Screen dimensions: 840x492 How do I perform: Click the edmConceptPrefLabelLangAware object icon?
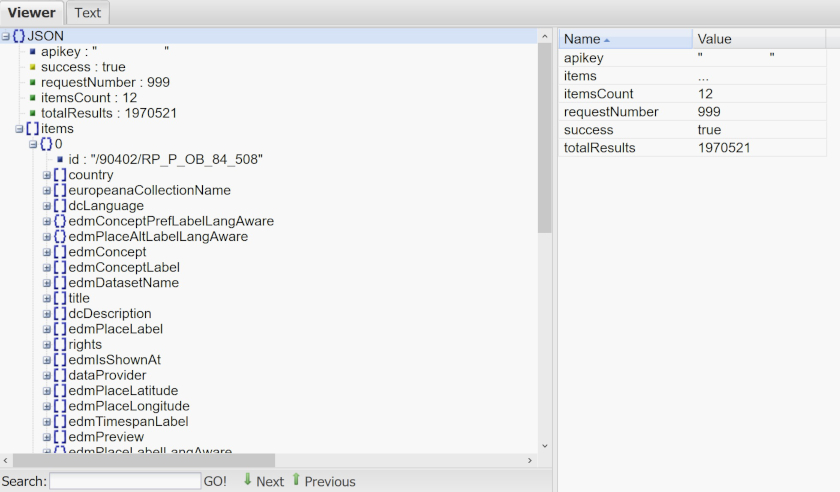point(60,221)
